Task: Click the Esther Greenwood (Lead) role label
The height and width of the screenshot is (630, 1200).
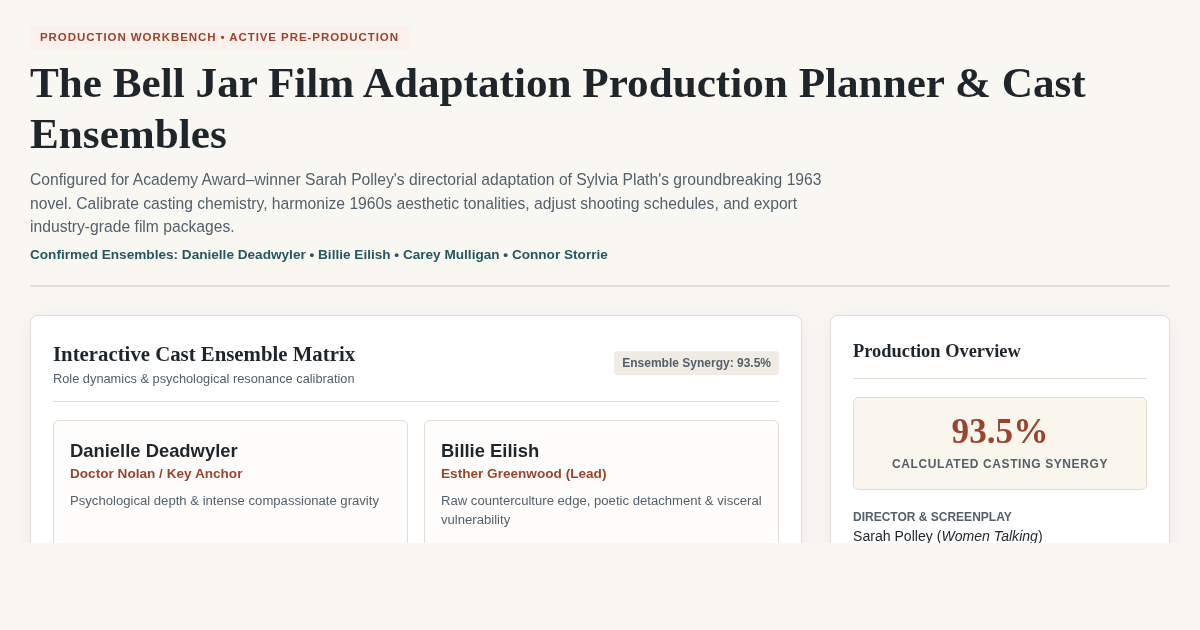Action: tap(523, 474)
